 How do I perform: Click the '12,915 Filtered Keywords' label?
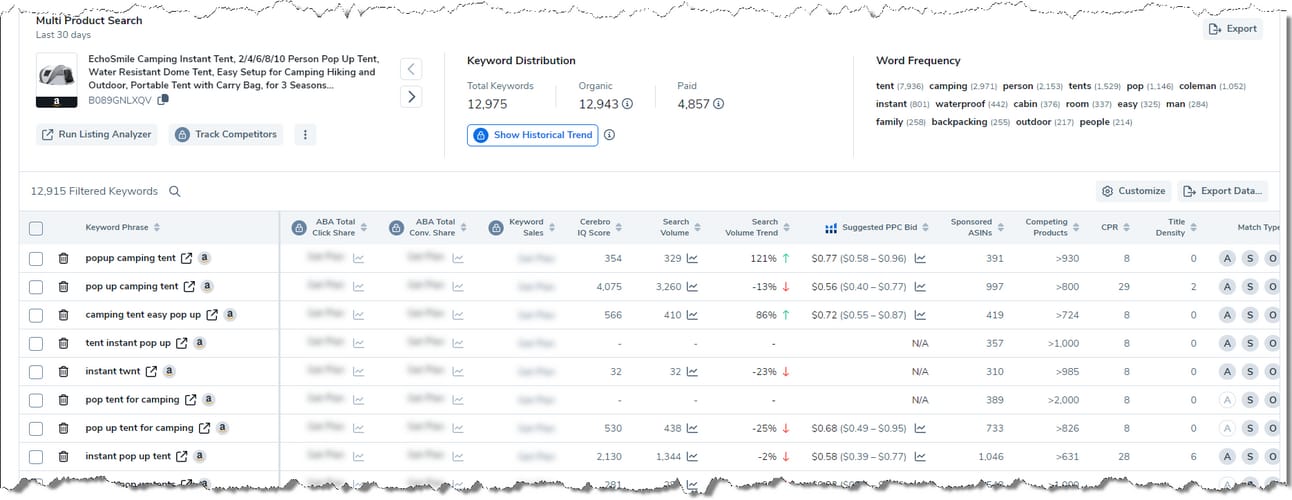(x=94, y=191)
